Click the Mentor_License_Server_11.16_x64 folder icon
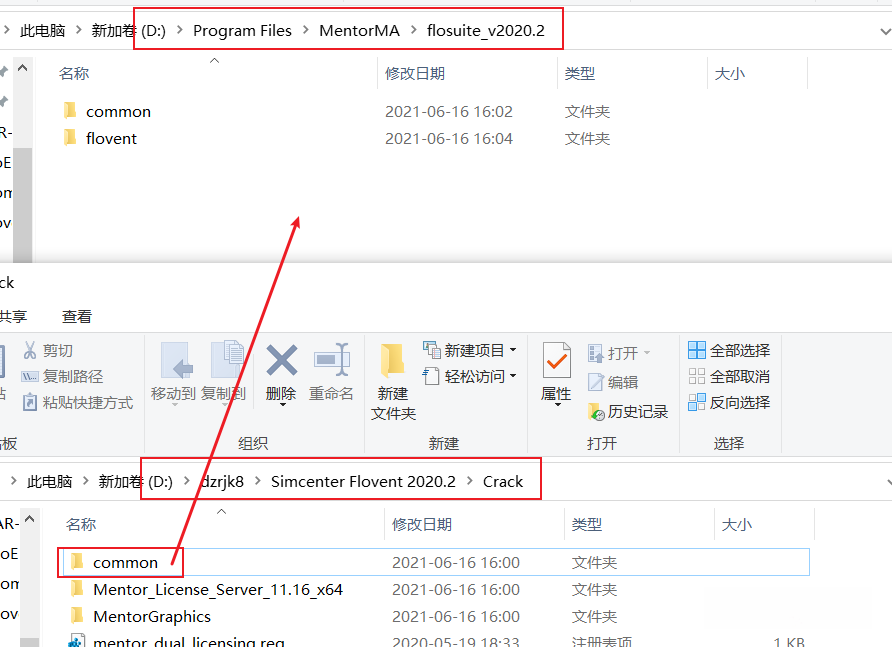This screenshot has height=647, width=892. pos(77,588)
